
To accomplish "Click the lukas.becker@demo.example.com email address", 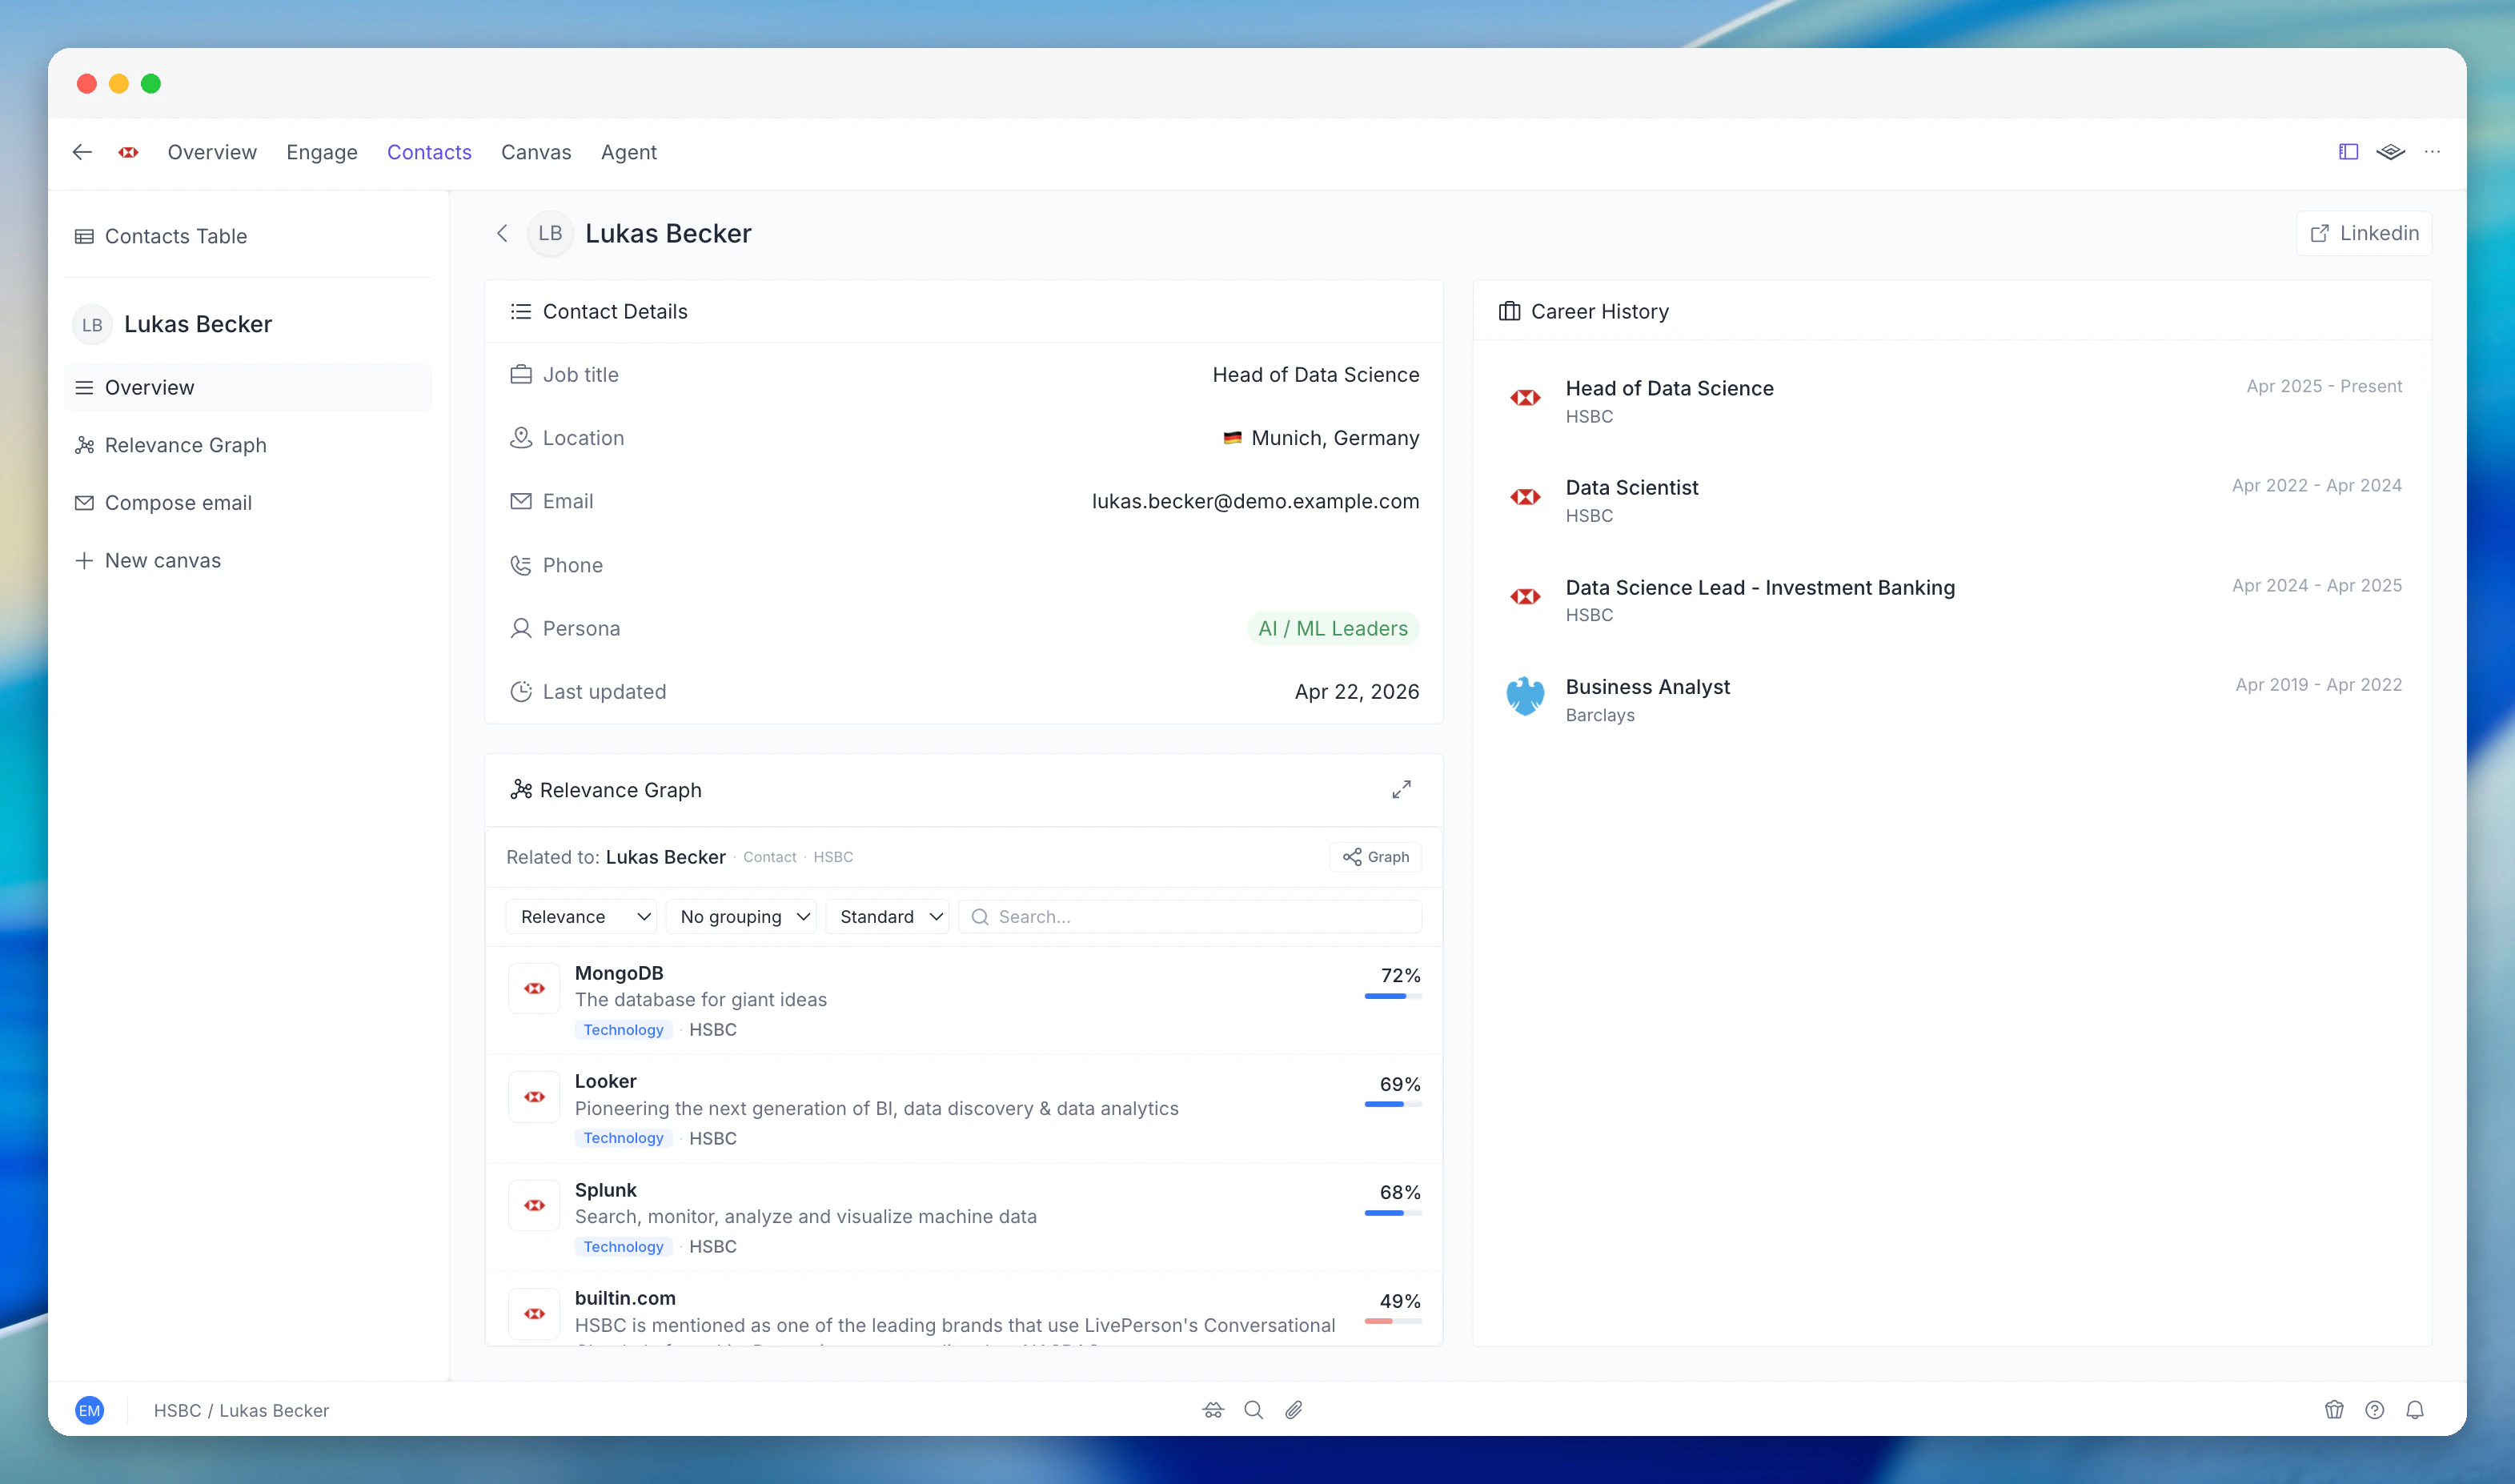I will pyautogui.click(x=1255, y=501).
